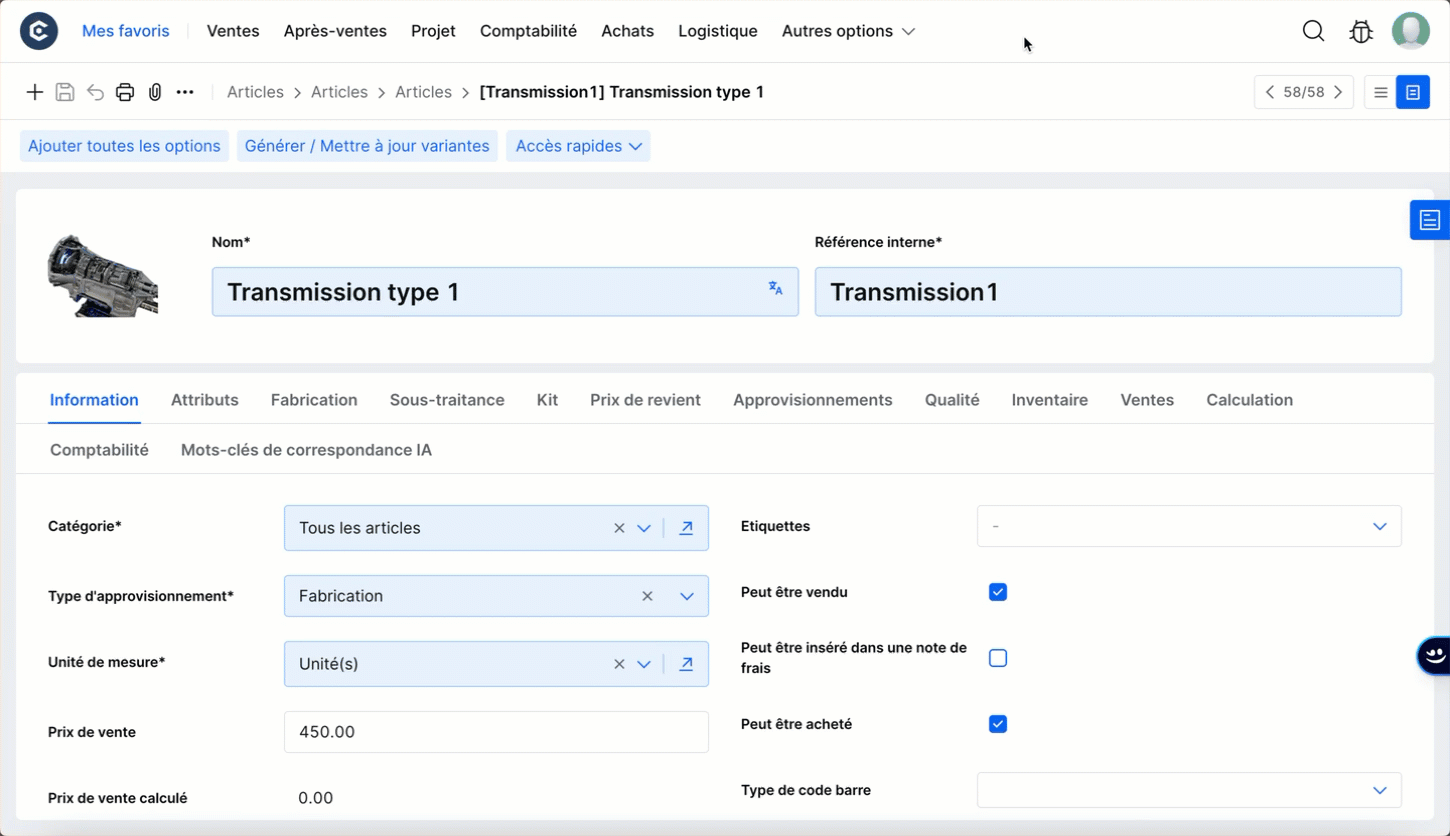Click the print icon in toolbar
The height and width of the screenshot is (836, 1450).
(125, 92)
